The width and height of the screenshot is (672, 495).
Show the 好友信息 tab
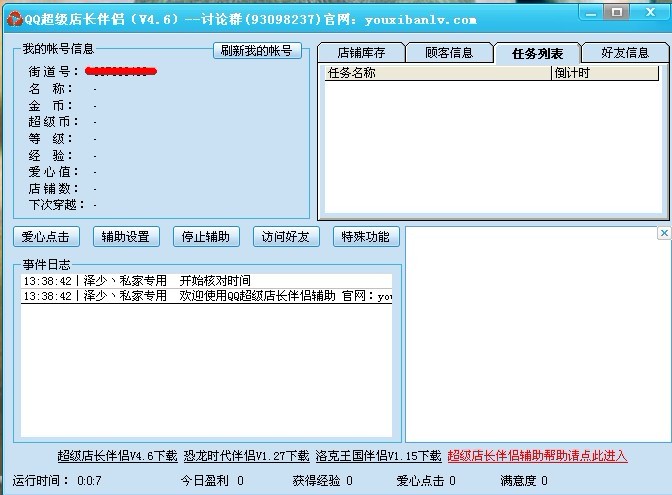[x=625, y=53]
